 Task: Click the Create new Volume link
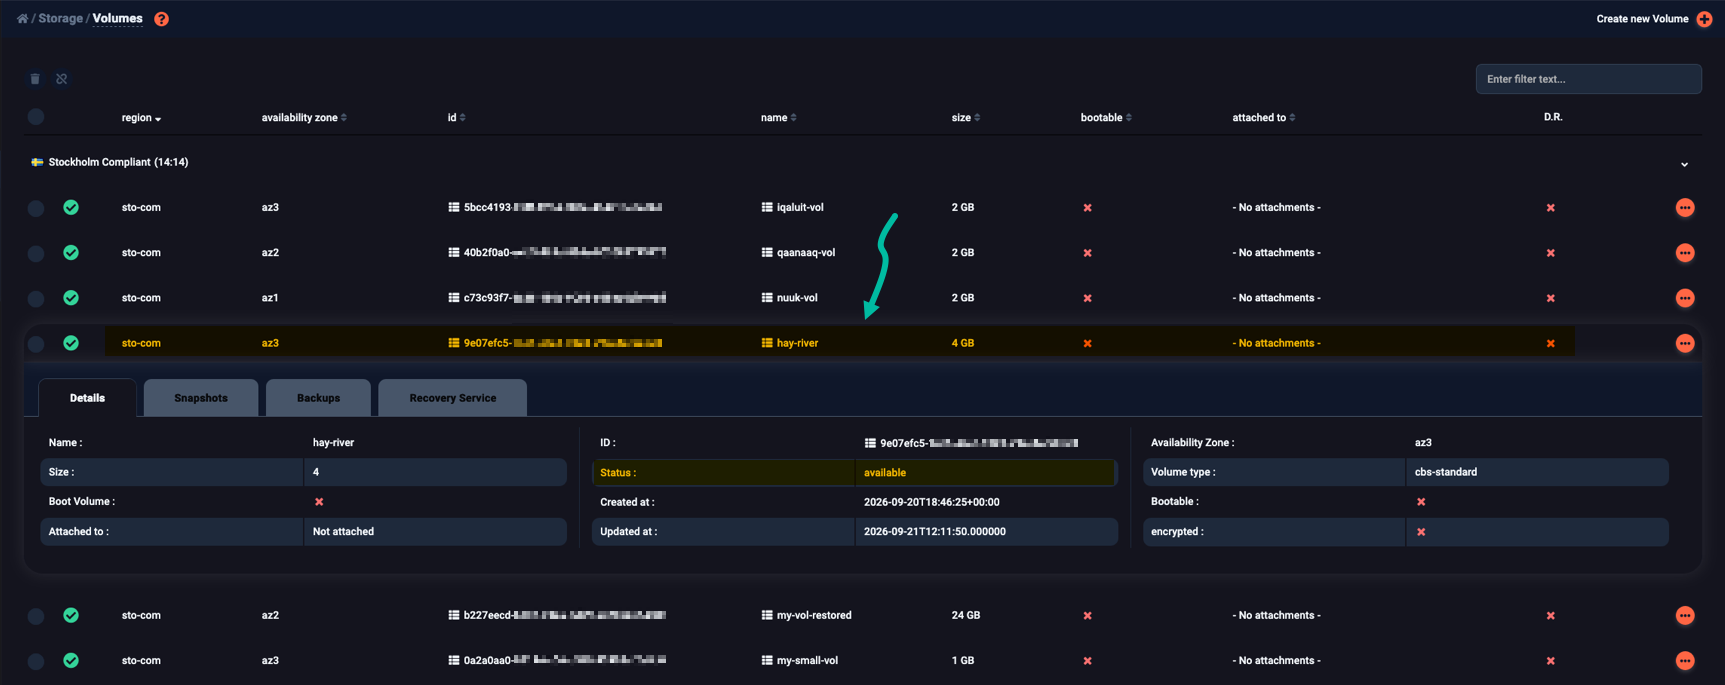(1642, 19)
